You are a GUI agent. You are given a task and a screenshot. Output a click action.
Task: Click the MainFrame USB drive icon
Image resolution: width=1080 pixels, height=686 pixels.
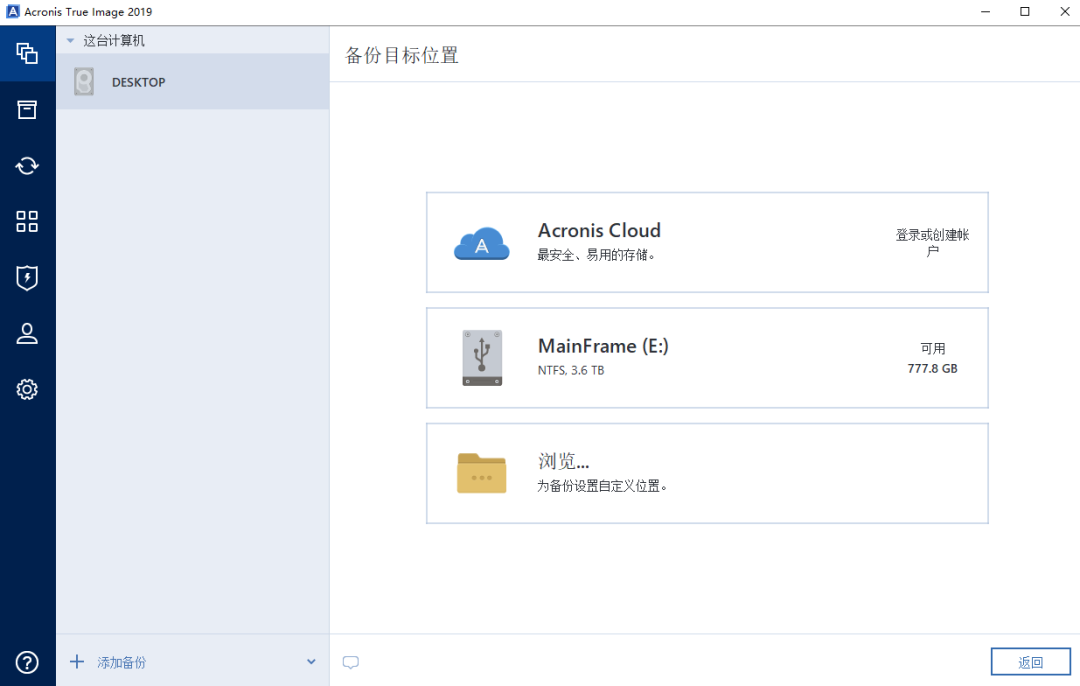click(482, 357)
